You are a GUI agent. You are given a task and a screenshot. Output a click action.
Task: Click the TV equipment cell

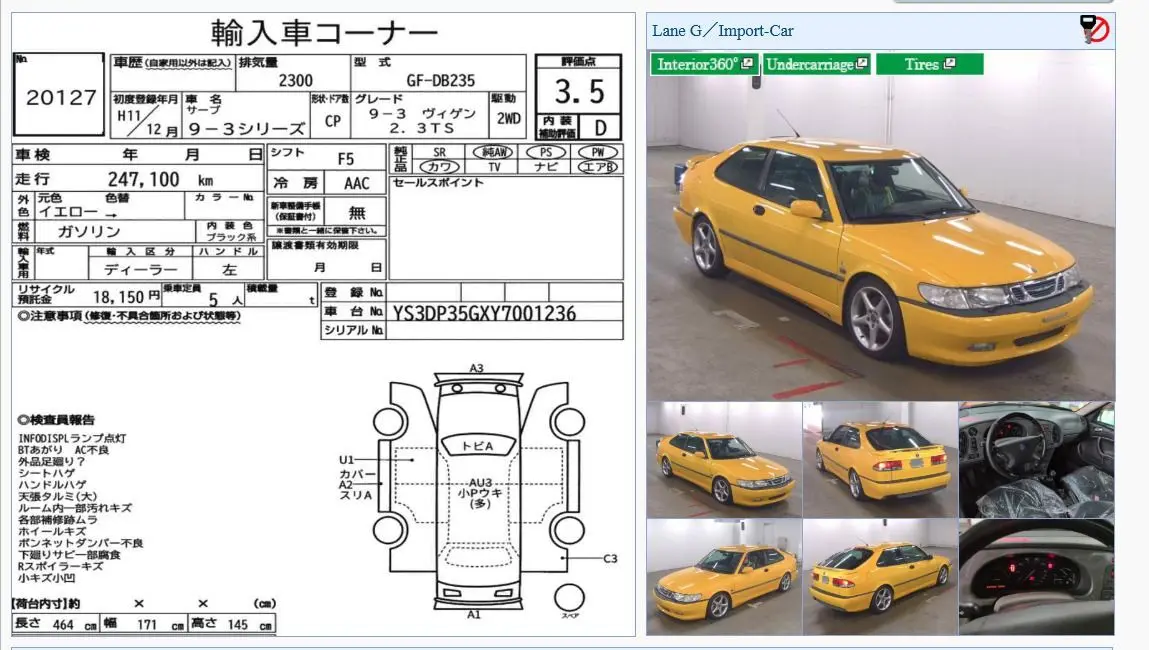(x=494, y=166)
